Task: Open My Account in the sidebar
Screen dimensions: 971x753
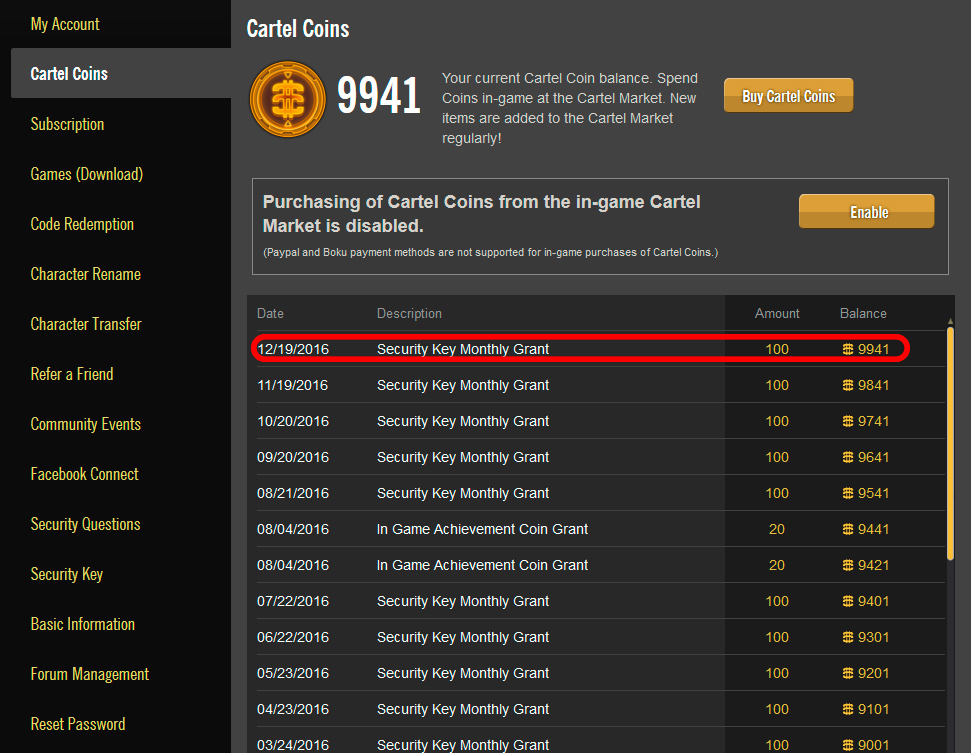Action: [x=65, y=24]
